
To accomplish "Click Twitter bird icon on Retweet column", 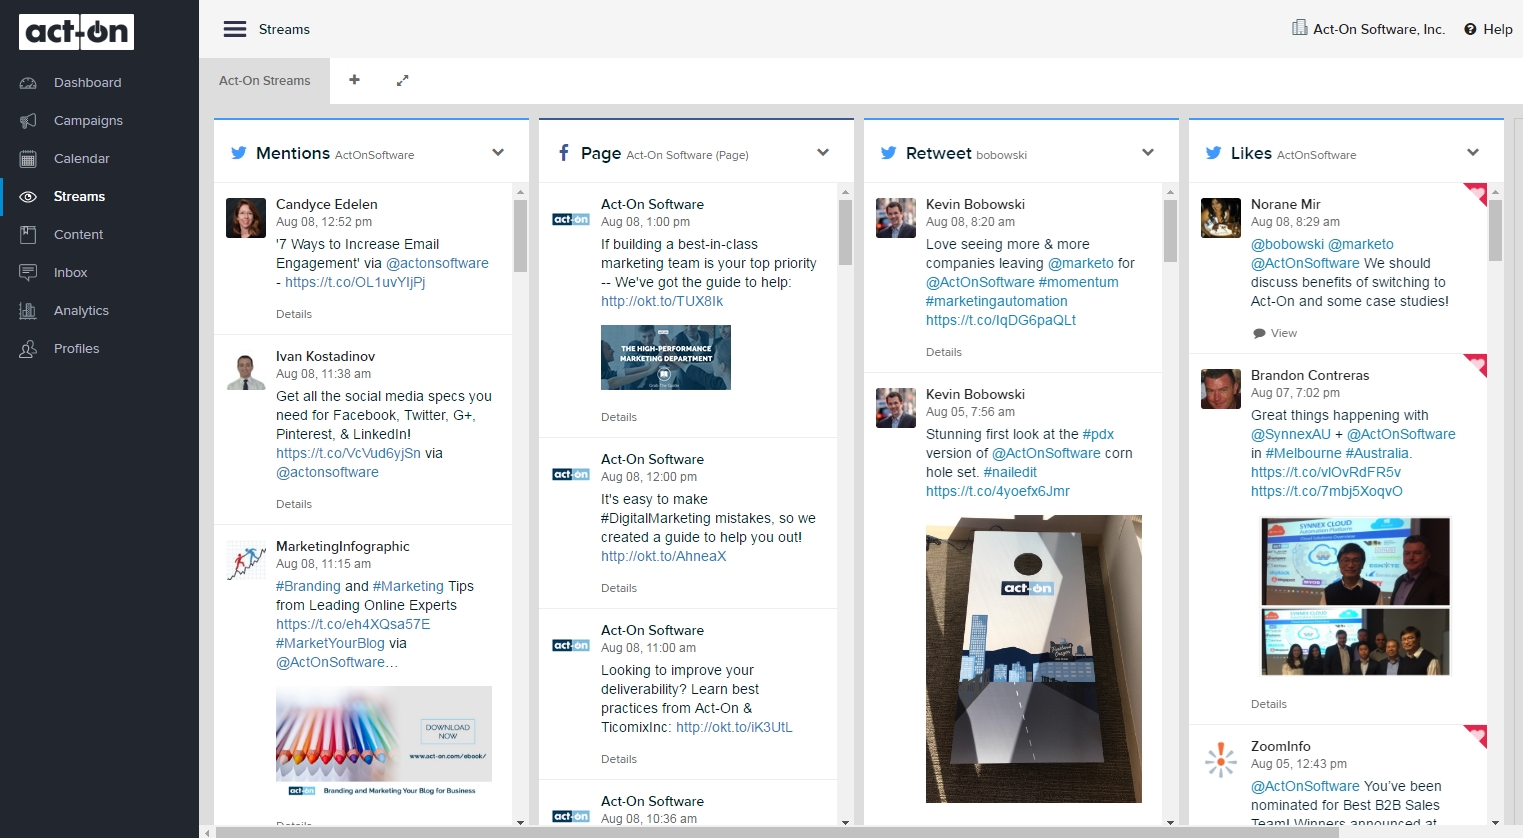I will [888, 153].
